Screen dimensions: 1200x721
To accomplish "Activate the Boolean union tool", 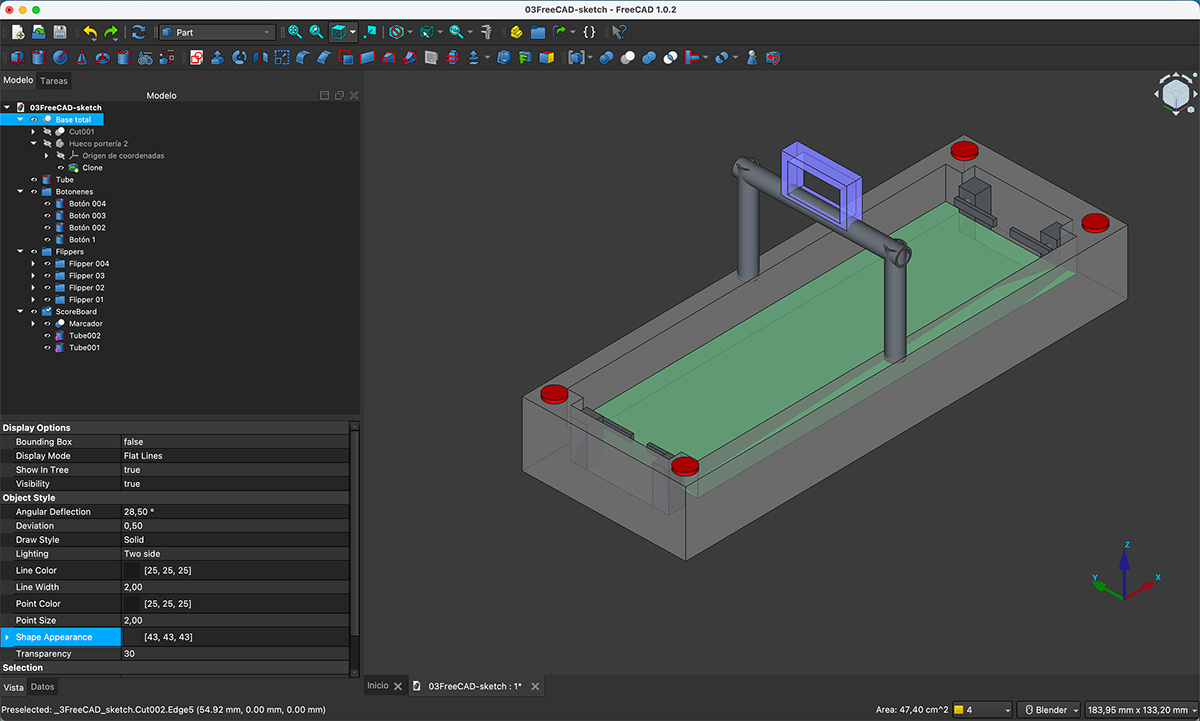I will 647,57.
